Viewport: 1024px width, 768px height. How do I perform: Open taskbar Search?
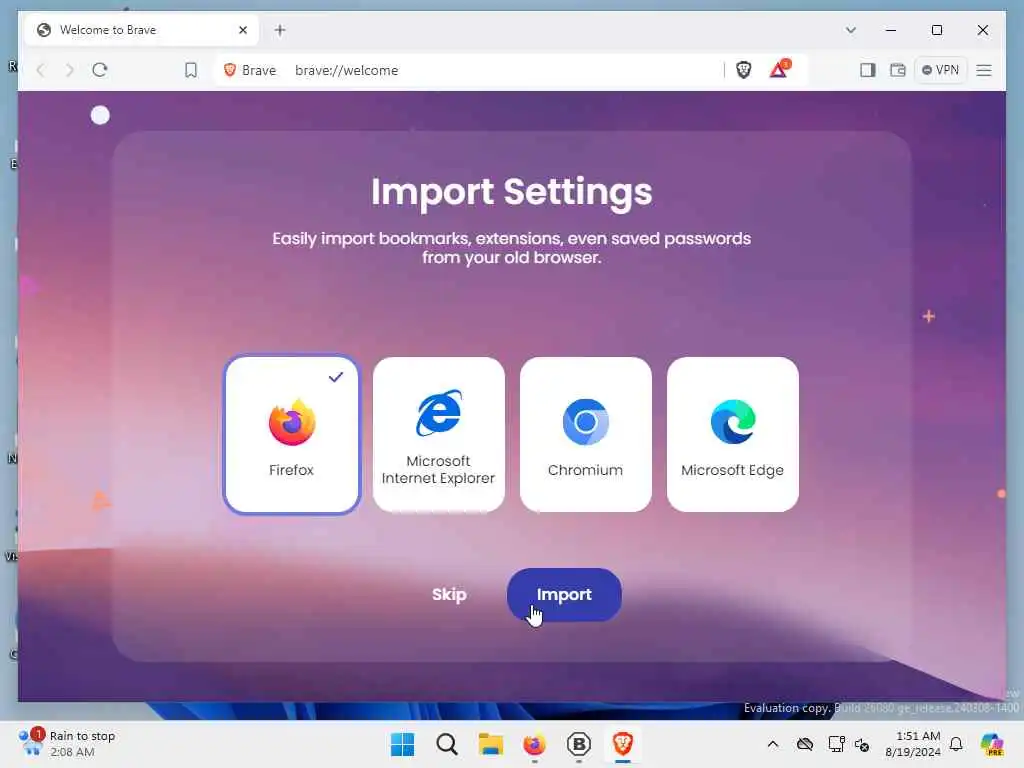click(x=447, y=744)
